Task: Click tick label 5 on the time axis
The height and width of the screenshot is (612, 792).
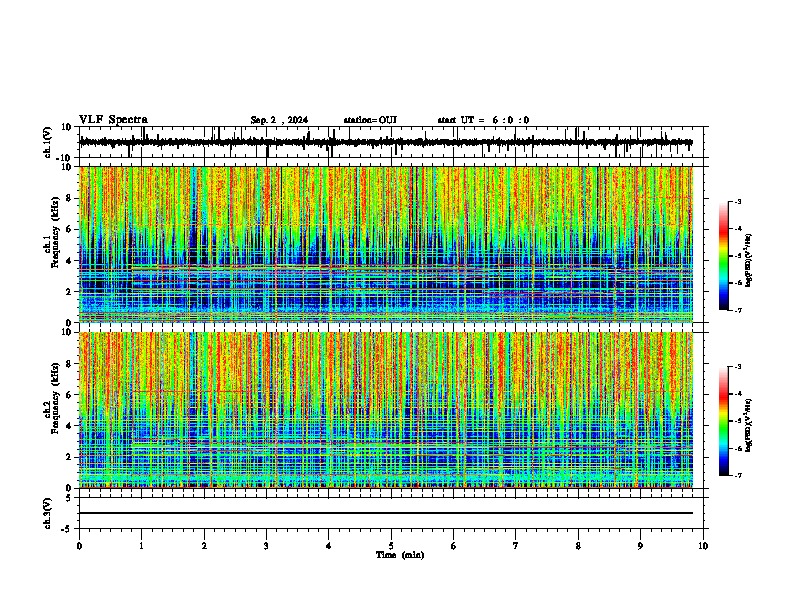Action: click(391, 546)
